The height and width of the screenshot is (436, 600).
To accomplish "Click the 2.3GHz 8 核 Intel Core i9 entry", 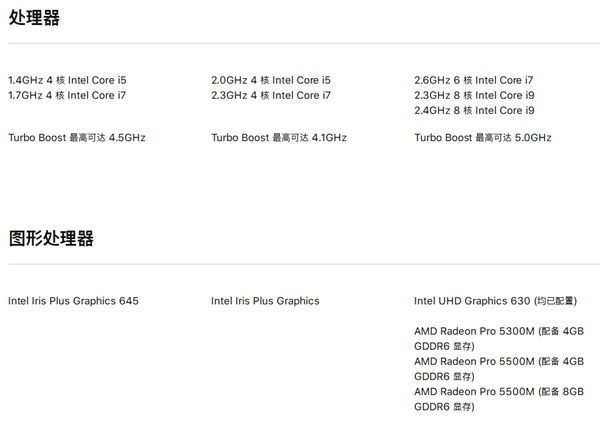I will [x=474, y=95].
